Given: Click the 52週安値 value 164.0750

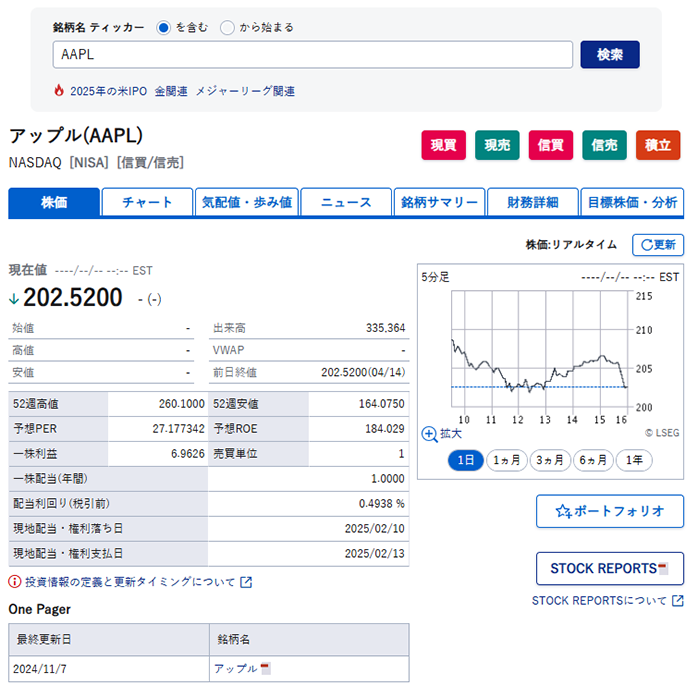Looking at the screenshot, I should (x=382, y=404).
